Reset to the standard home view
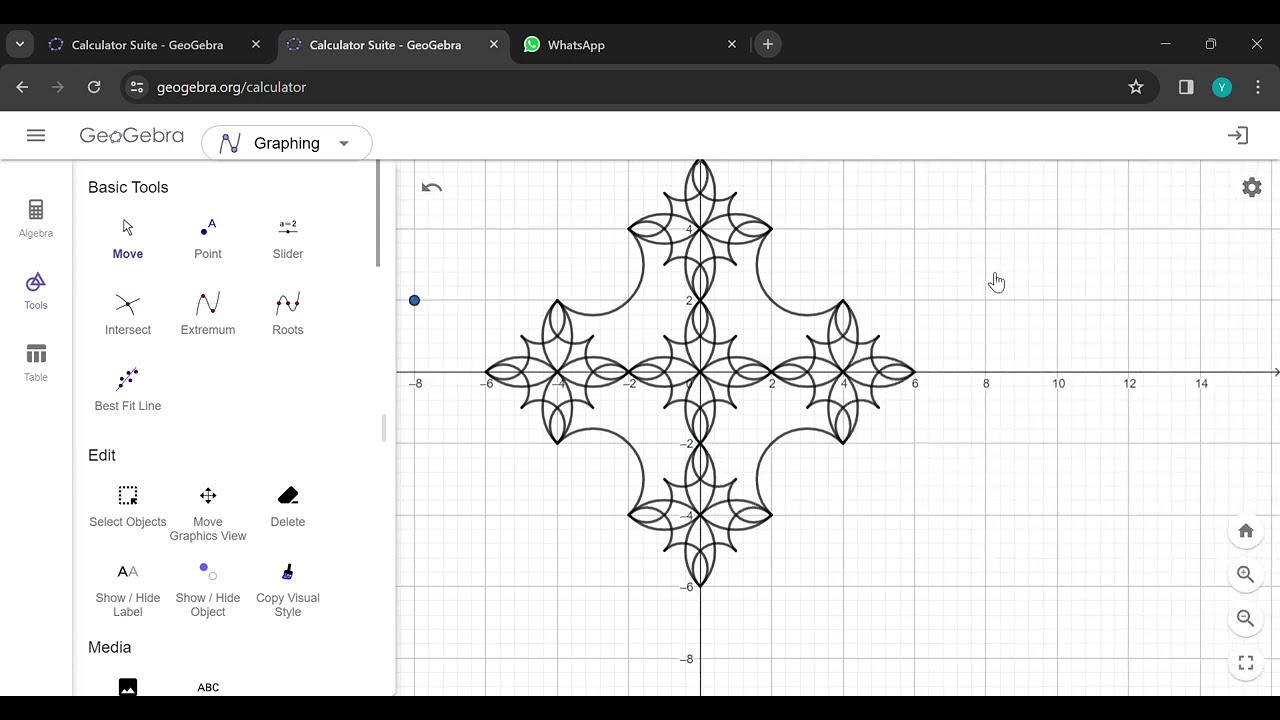The height and width of the screenshot is (720, 1280). point(1246,531)
